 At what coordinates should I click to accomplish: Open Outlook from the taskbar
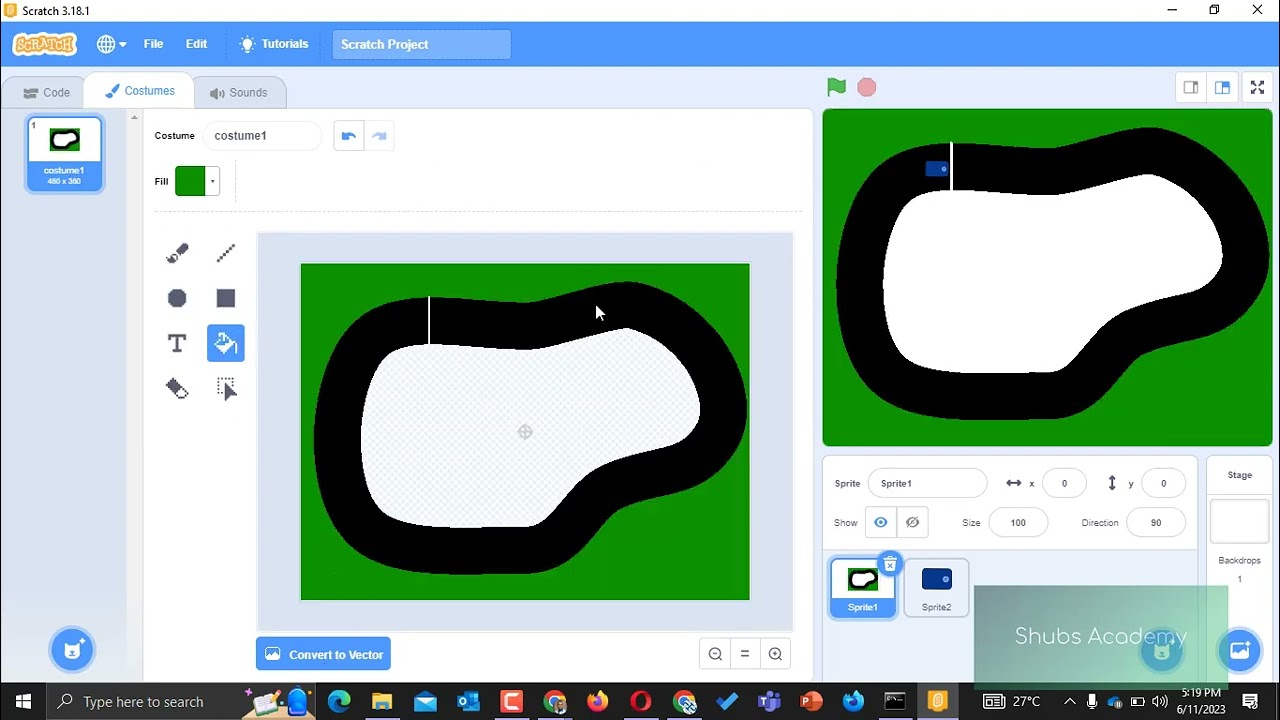pyautogui.click(x=468, y=701)
